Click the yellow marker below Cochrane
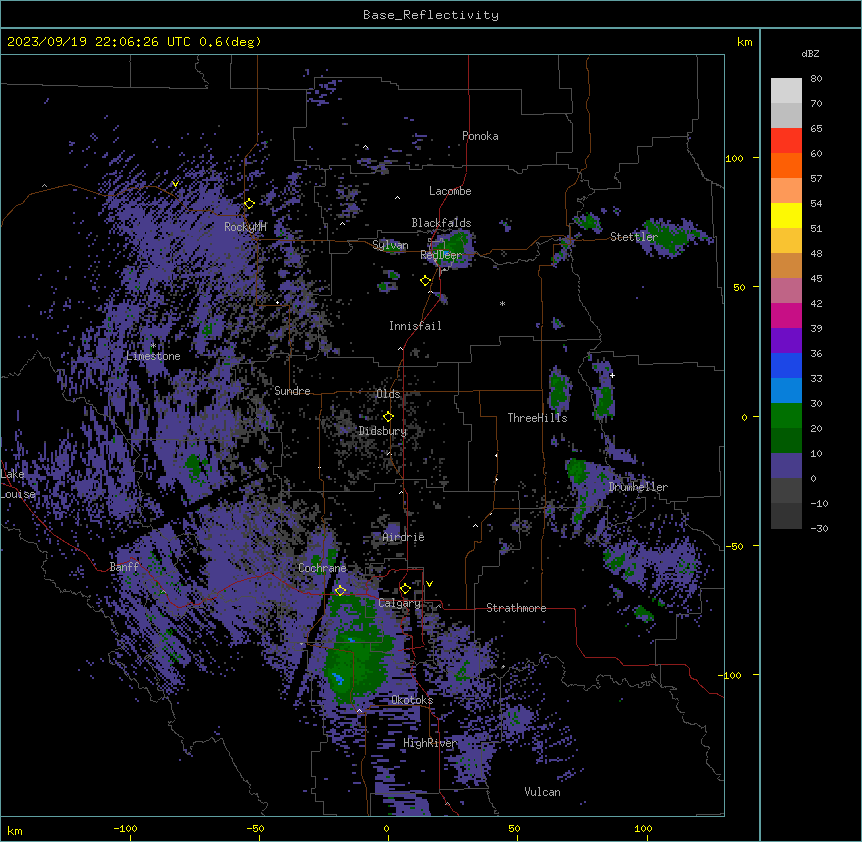The width and height of the screenshot is (862, 842). tap(340, 590)
